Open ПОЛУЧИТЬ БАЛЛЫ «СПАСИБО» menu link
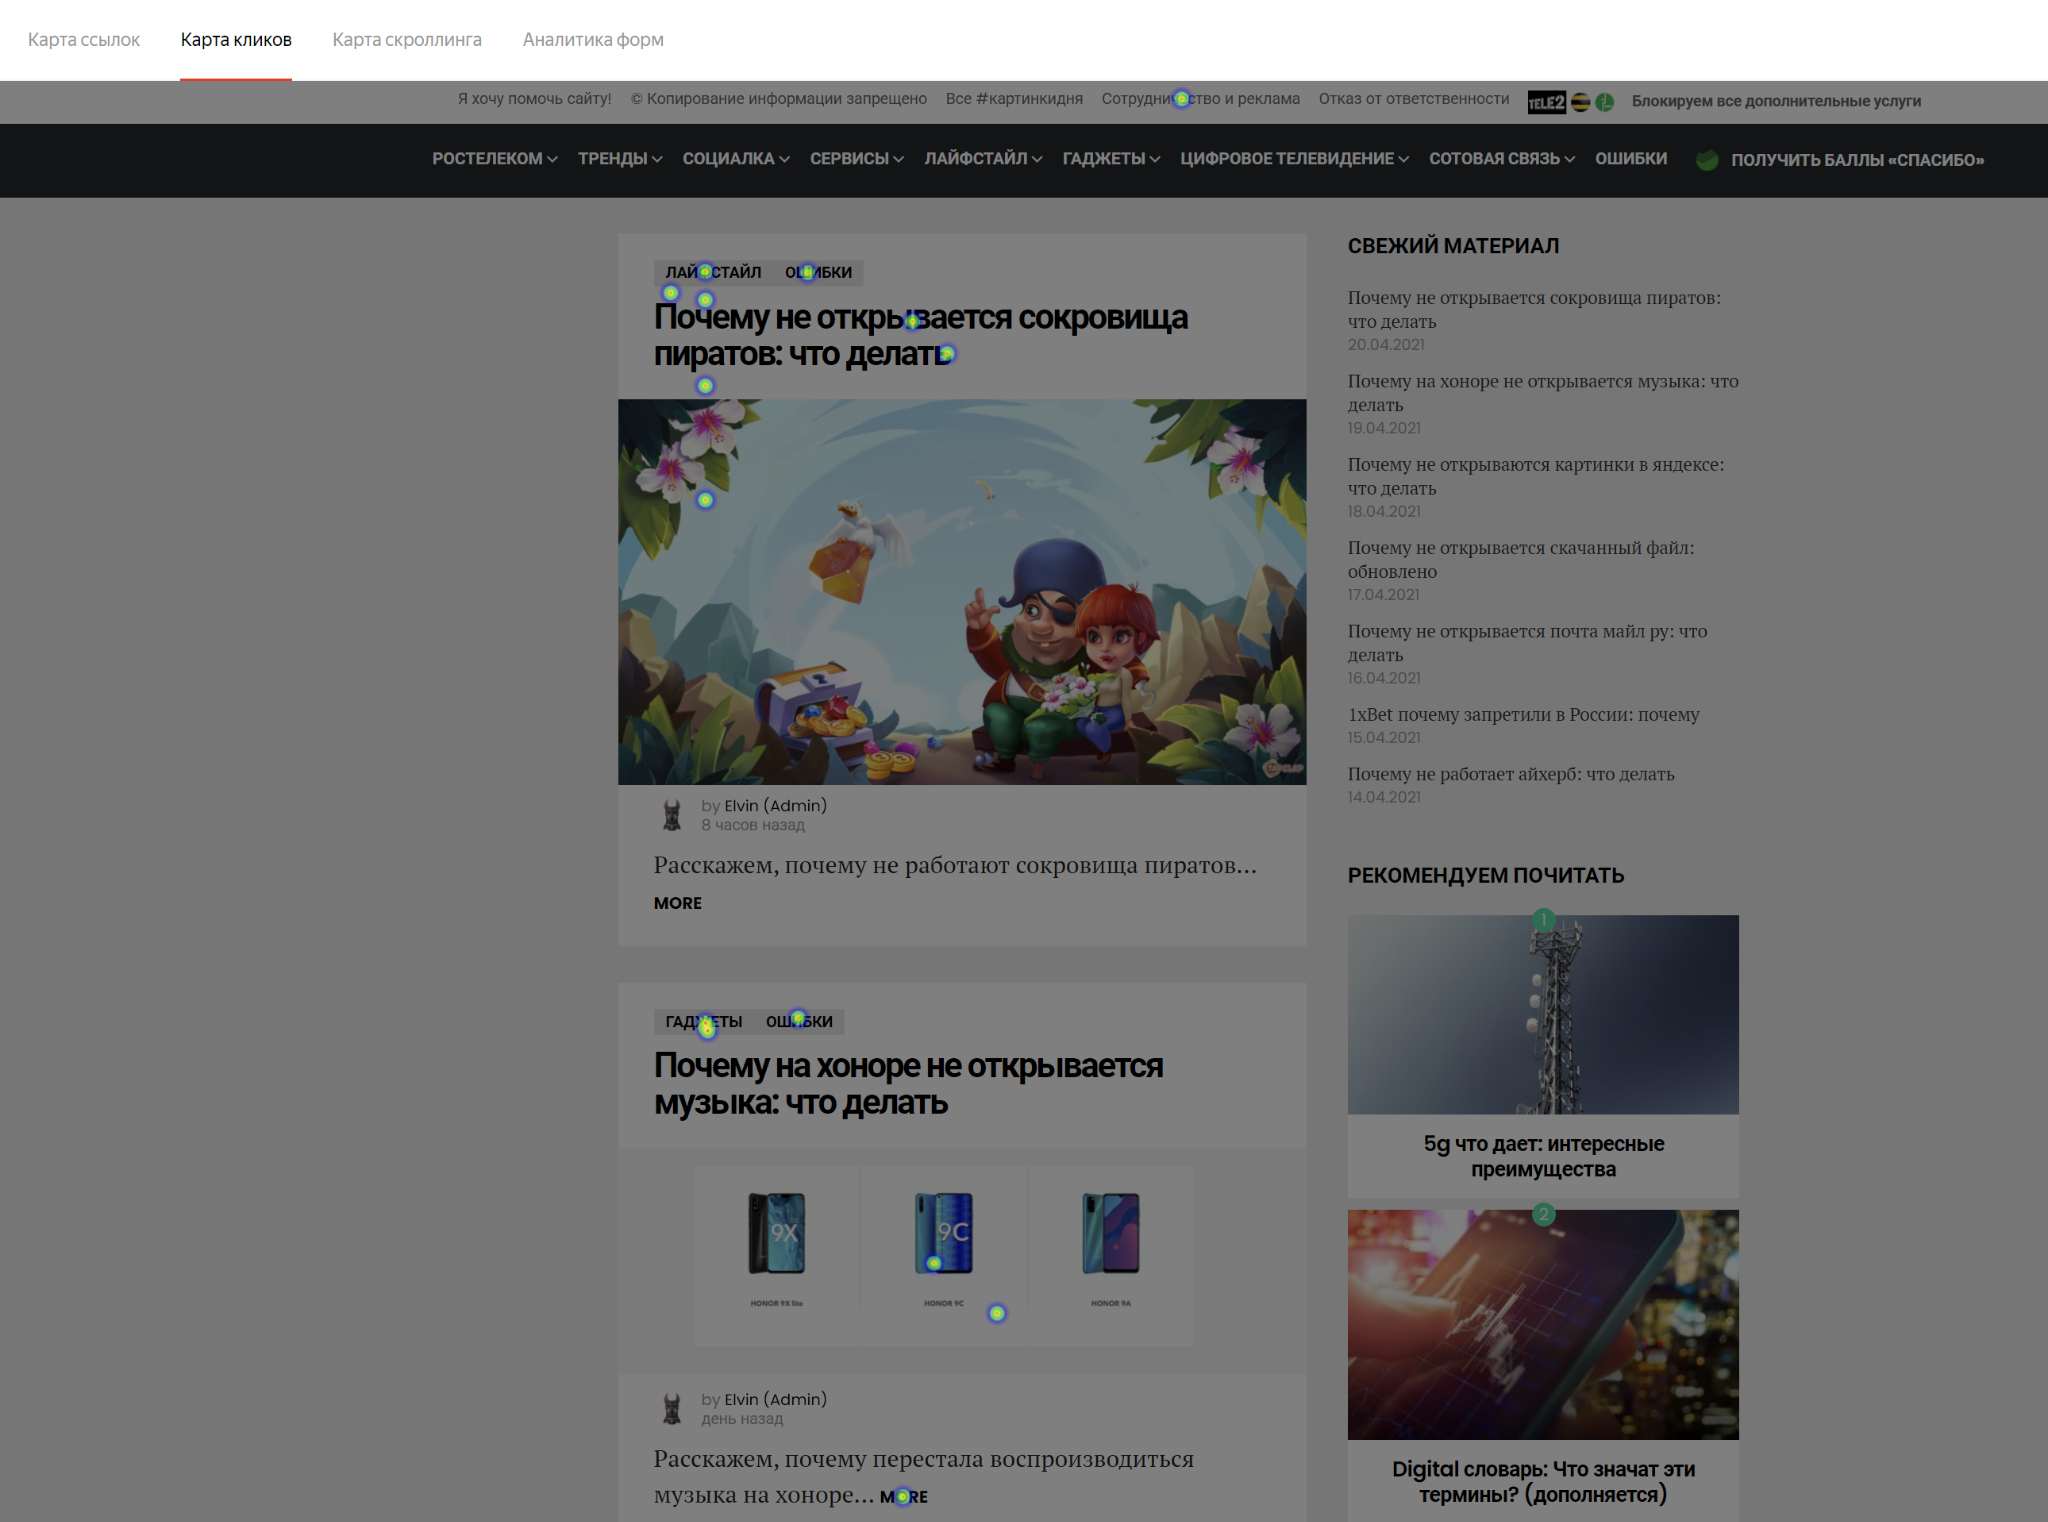Screen dimensions: 2048x1522 (x=1857, y=160)
